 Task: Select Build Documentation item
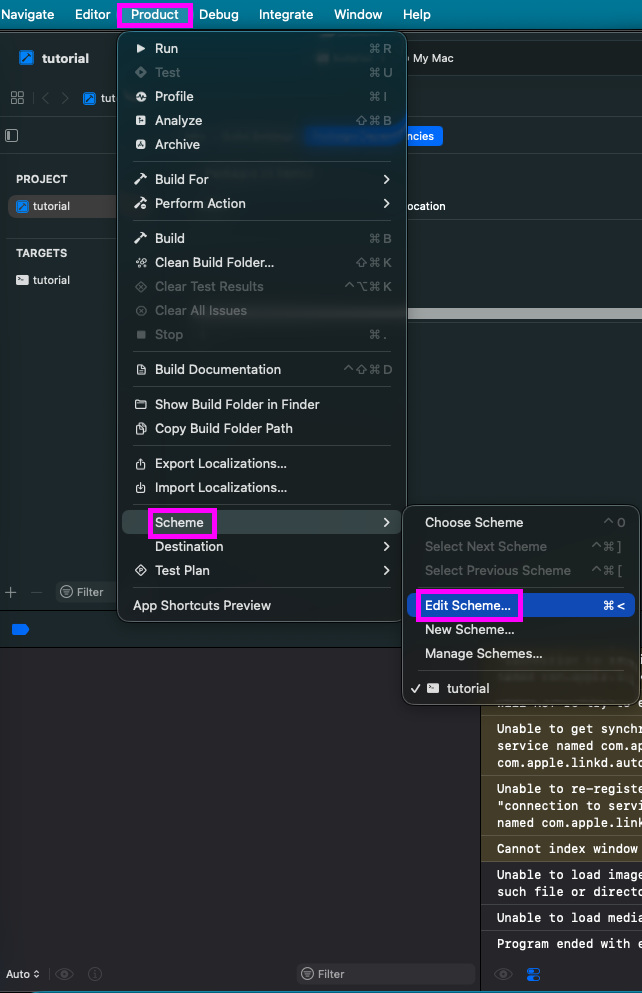tap(262, 370)
